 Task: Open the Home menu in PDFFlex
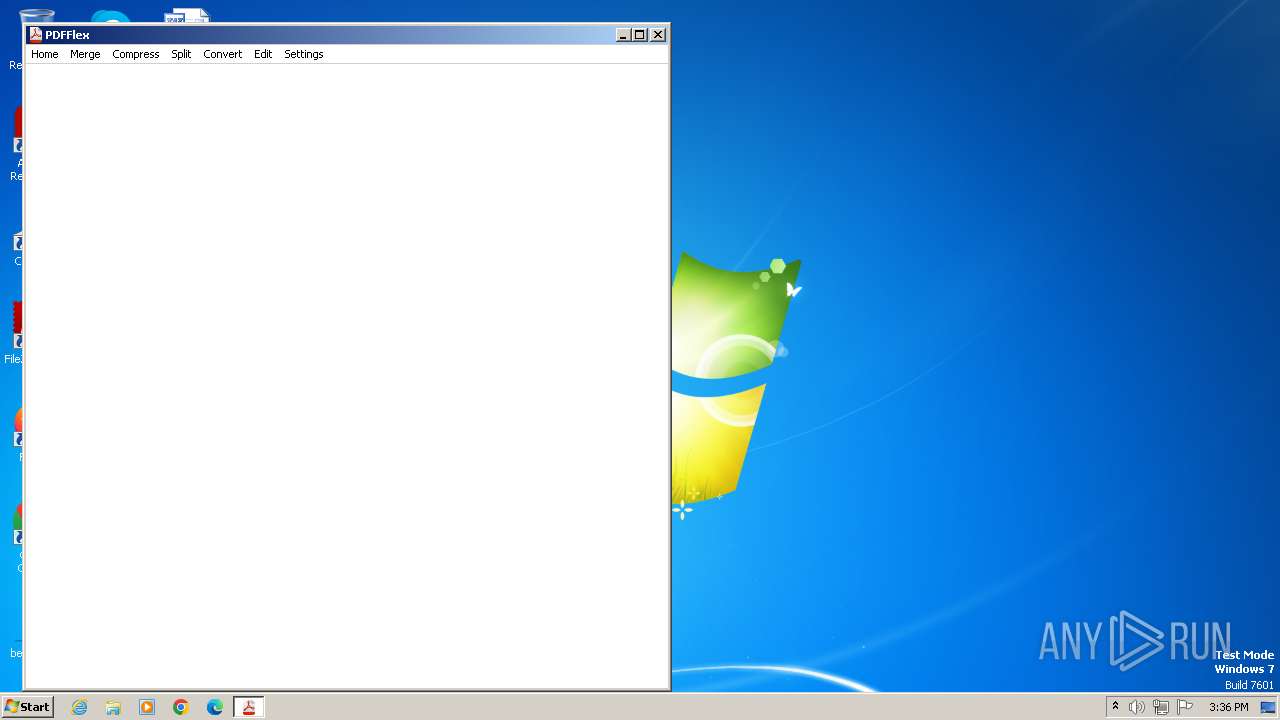45,54
